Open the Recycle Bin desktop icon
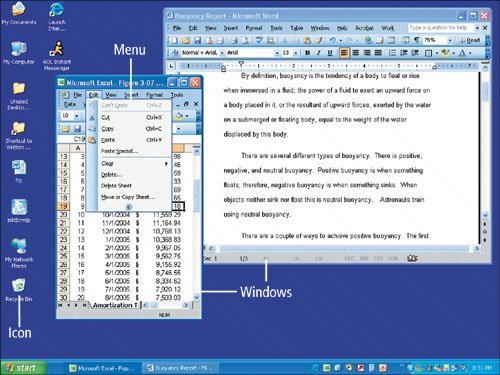 tap(19, 290)
